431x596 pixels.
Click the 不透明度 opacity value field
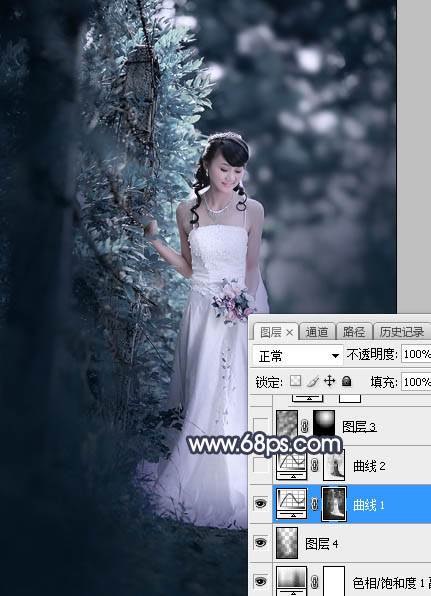click(416, 355)
